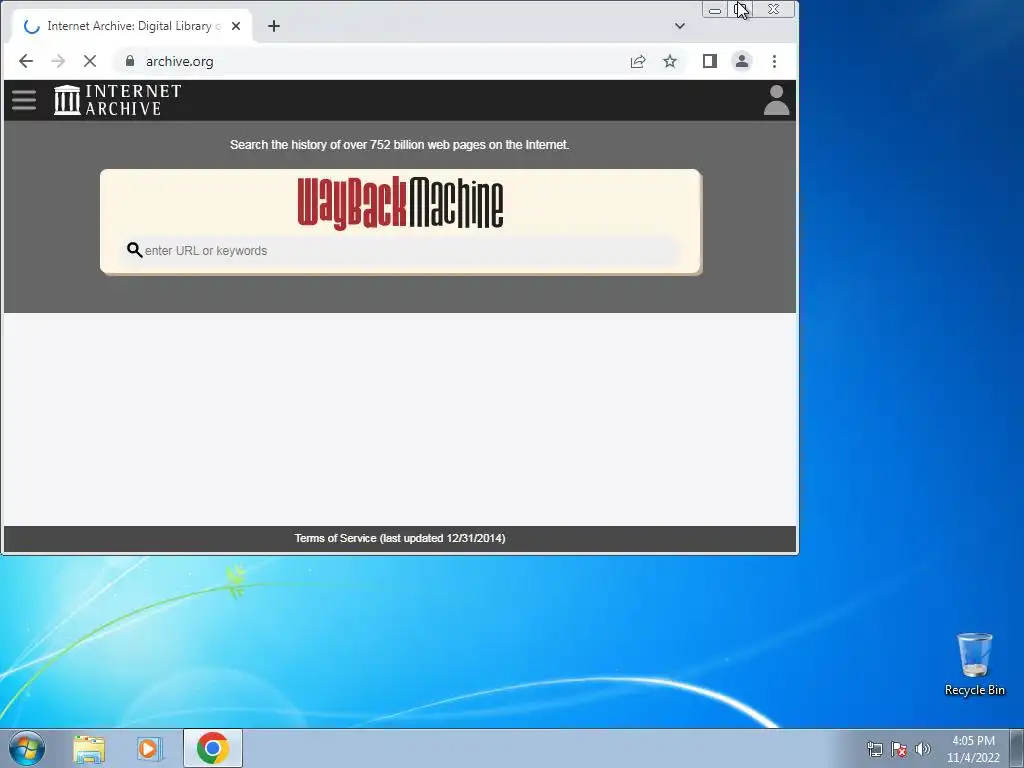Stop page loading with the X button
The image size is (1024, 768).
pos(90,61)
